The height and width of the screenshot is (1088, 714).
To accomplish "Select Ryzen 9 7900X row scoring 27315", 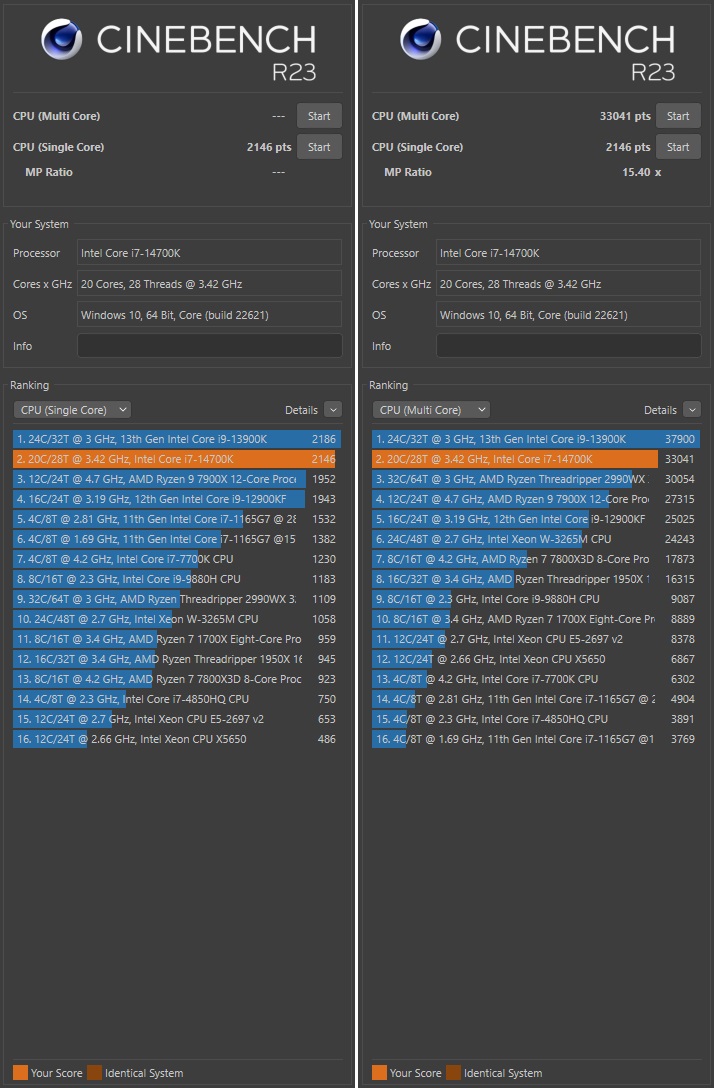I will tap(536, 499).
